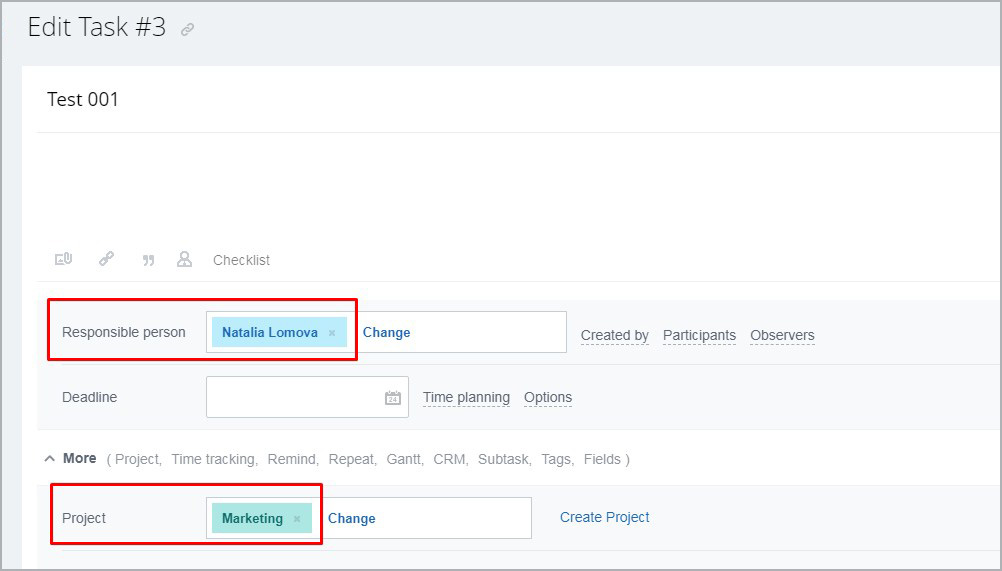The width and height of the screenshot is (1002, 571).
Task: Open the Create Project link
Action: [605, 517]
